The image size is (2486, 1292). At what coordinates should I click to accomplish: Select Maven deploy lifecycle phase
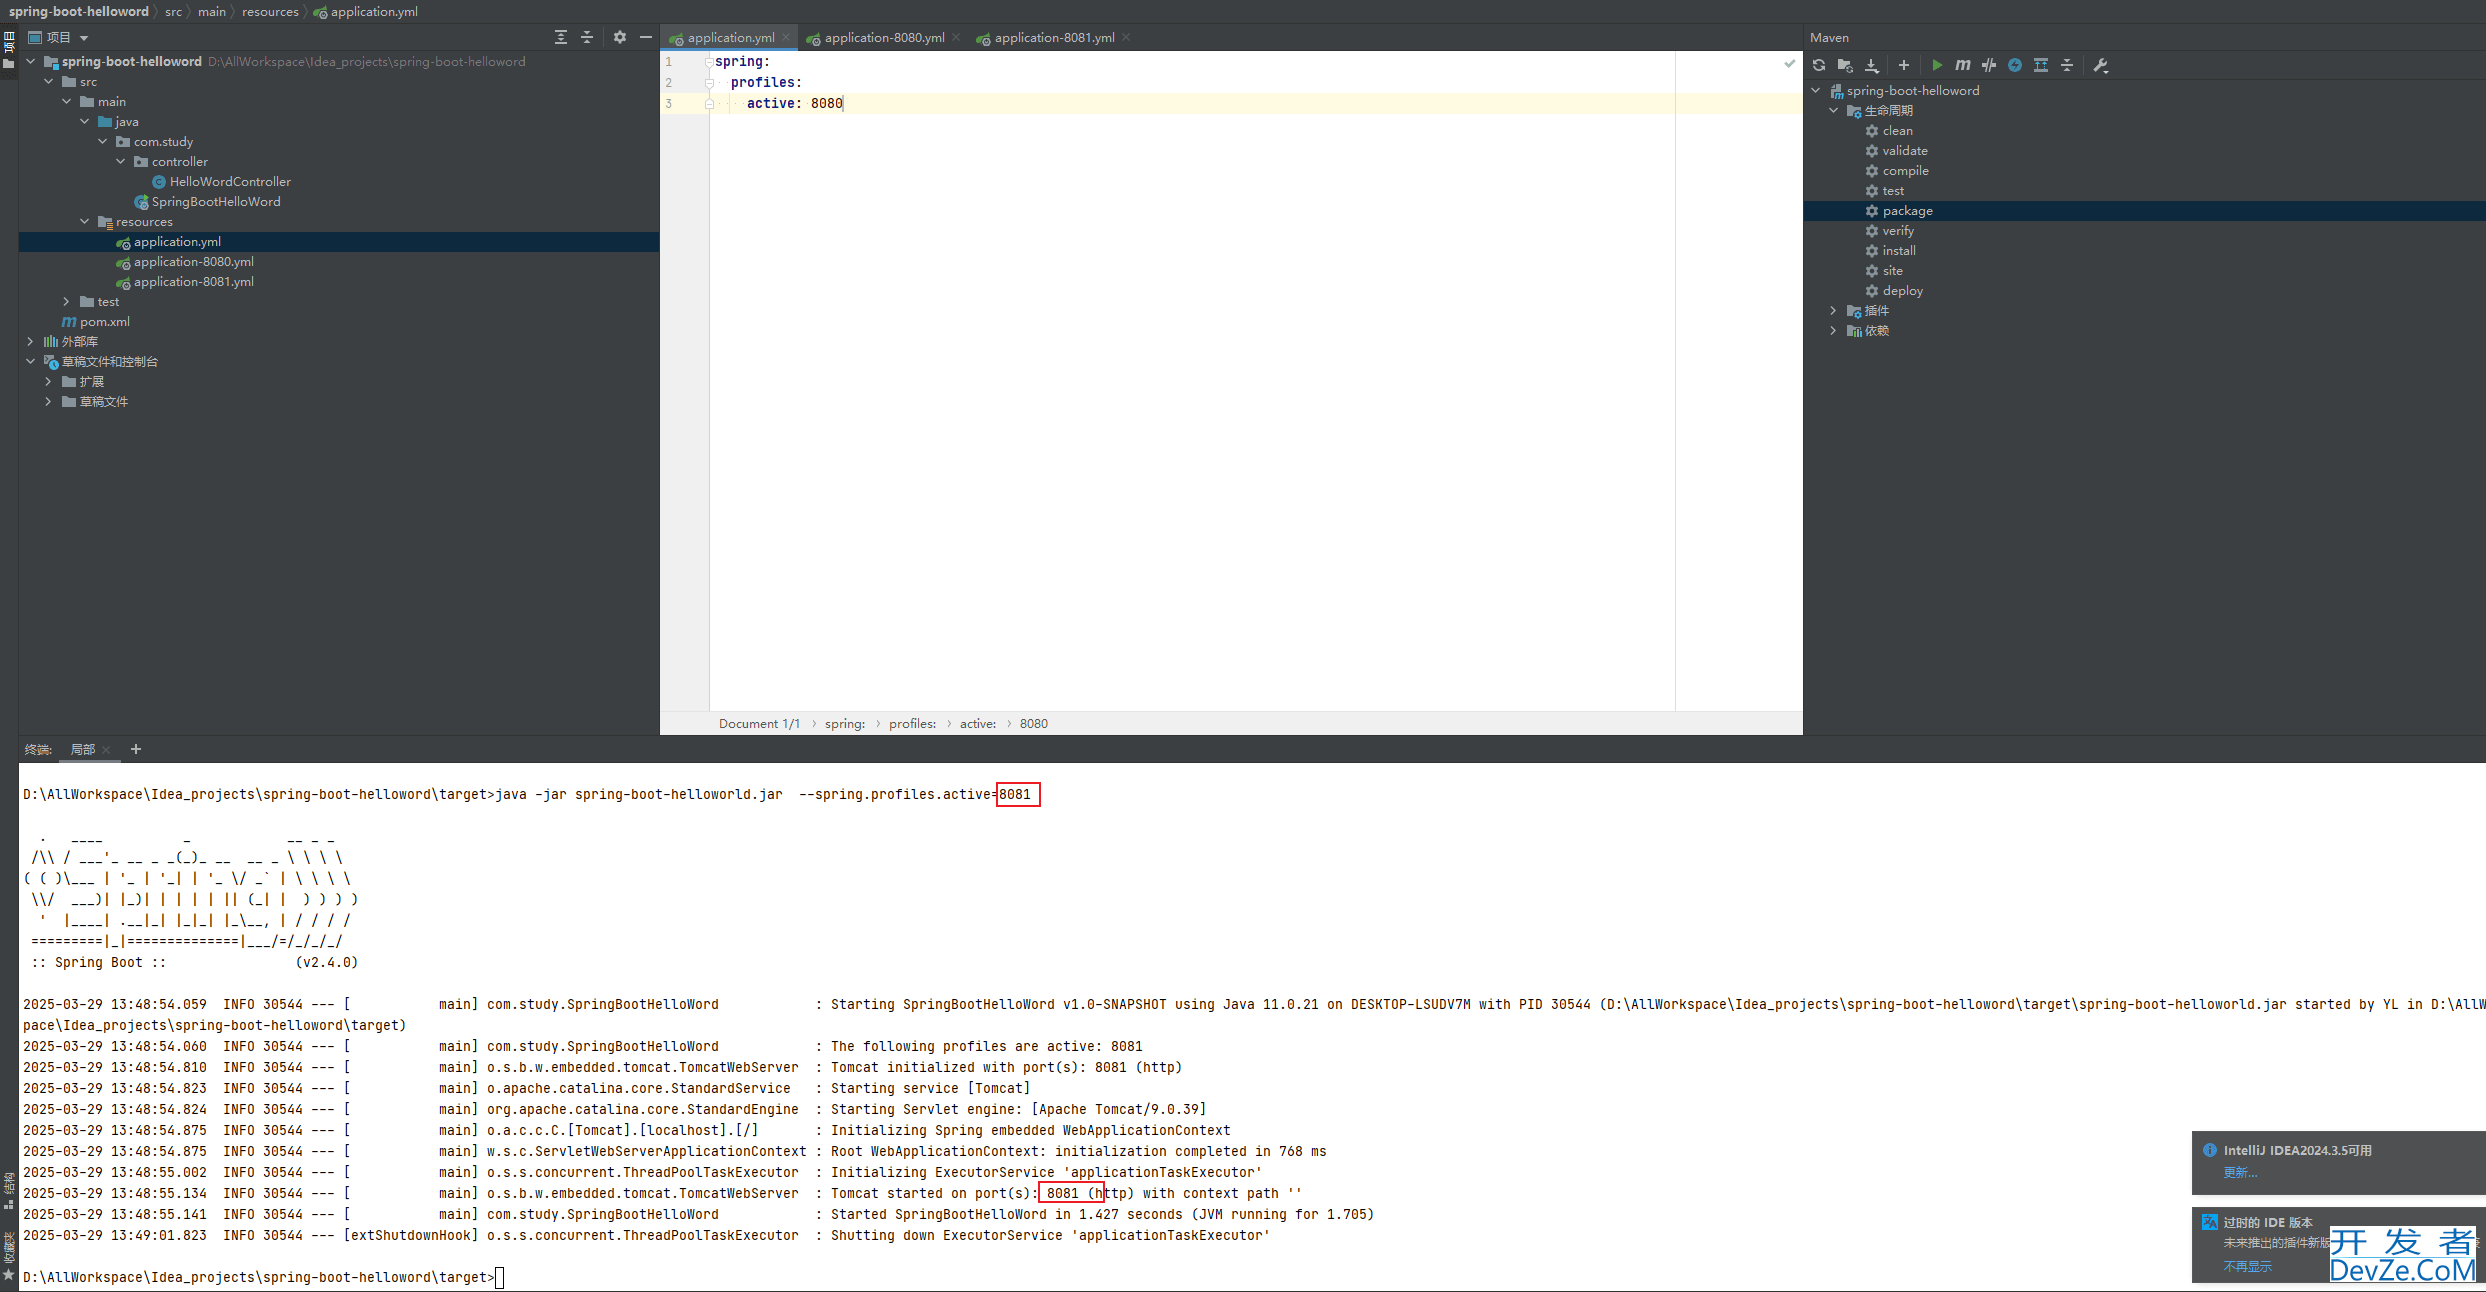click(x=1893, y=290)
